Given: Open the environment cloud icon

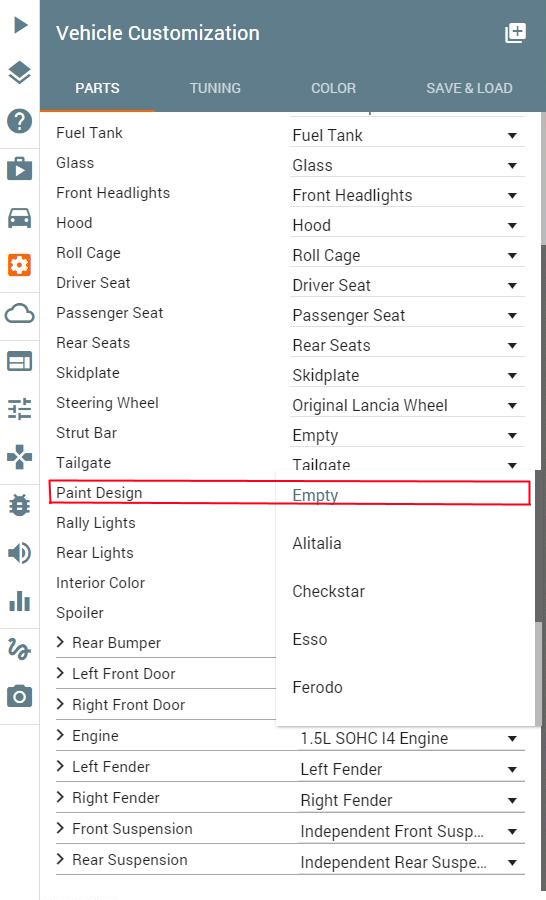Looking at the screenshot, I should [x=20, y=314].
